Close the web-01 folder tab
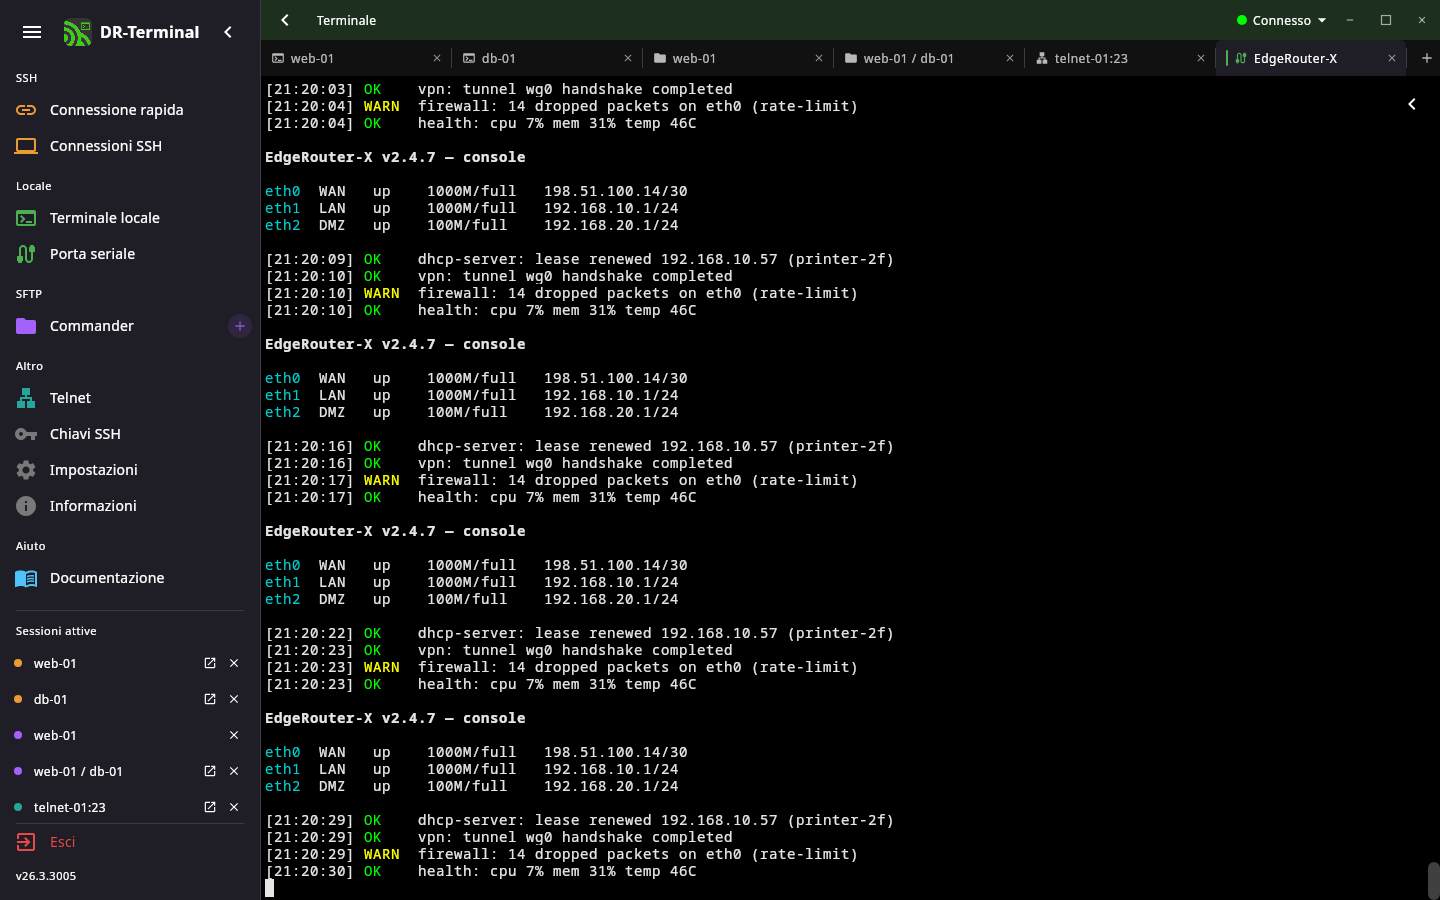Viewport: 1440px width, 900px height. [819, 58]
